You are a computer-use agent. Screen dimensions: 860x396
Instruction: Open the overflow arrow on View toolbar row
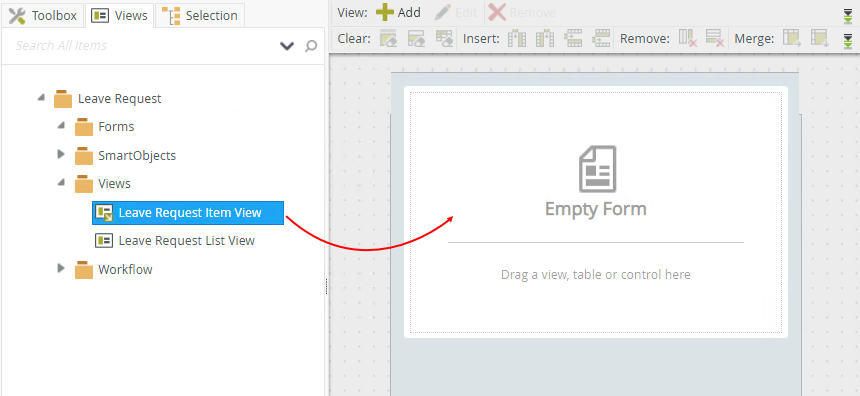848,16
